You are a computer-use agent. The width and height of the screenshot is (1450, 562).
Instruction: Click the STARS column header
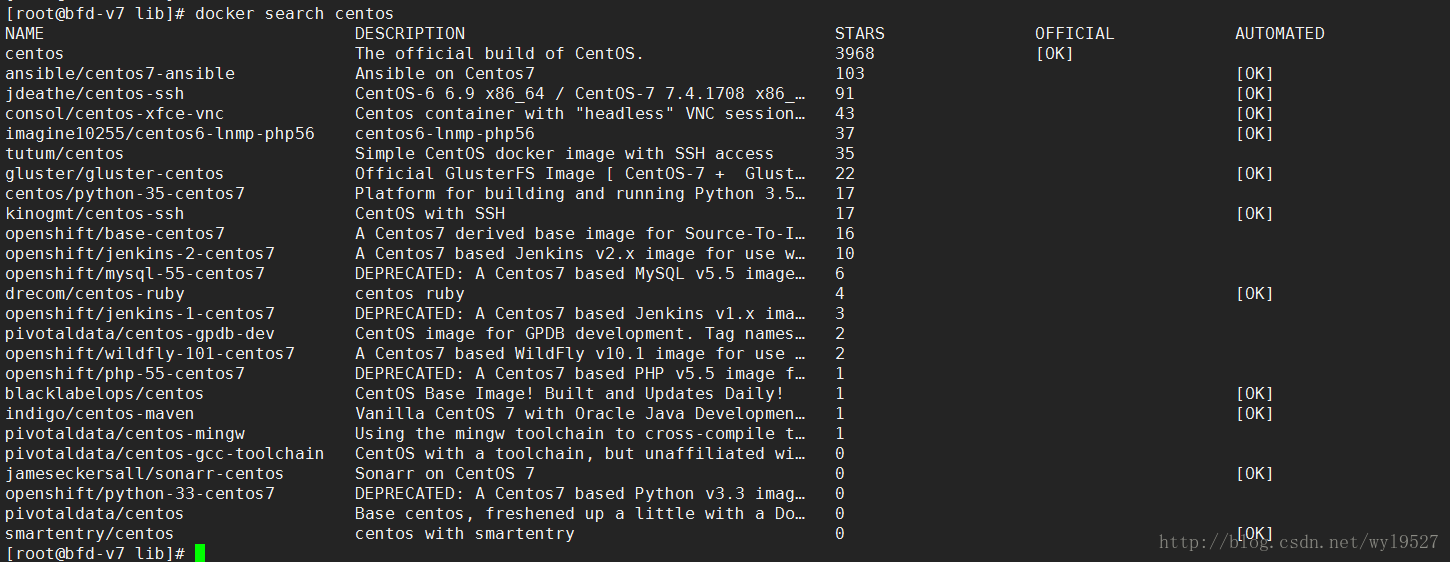(x=860, y=33)
